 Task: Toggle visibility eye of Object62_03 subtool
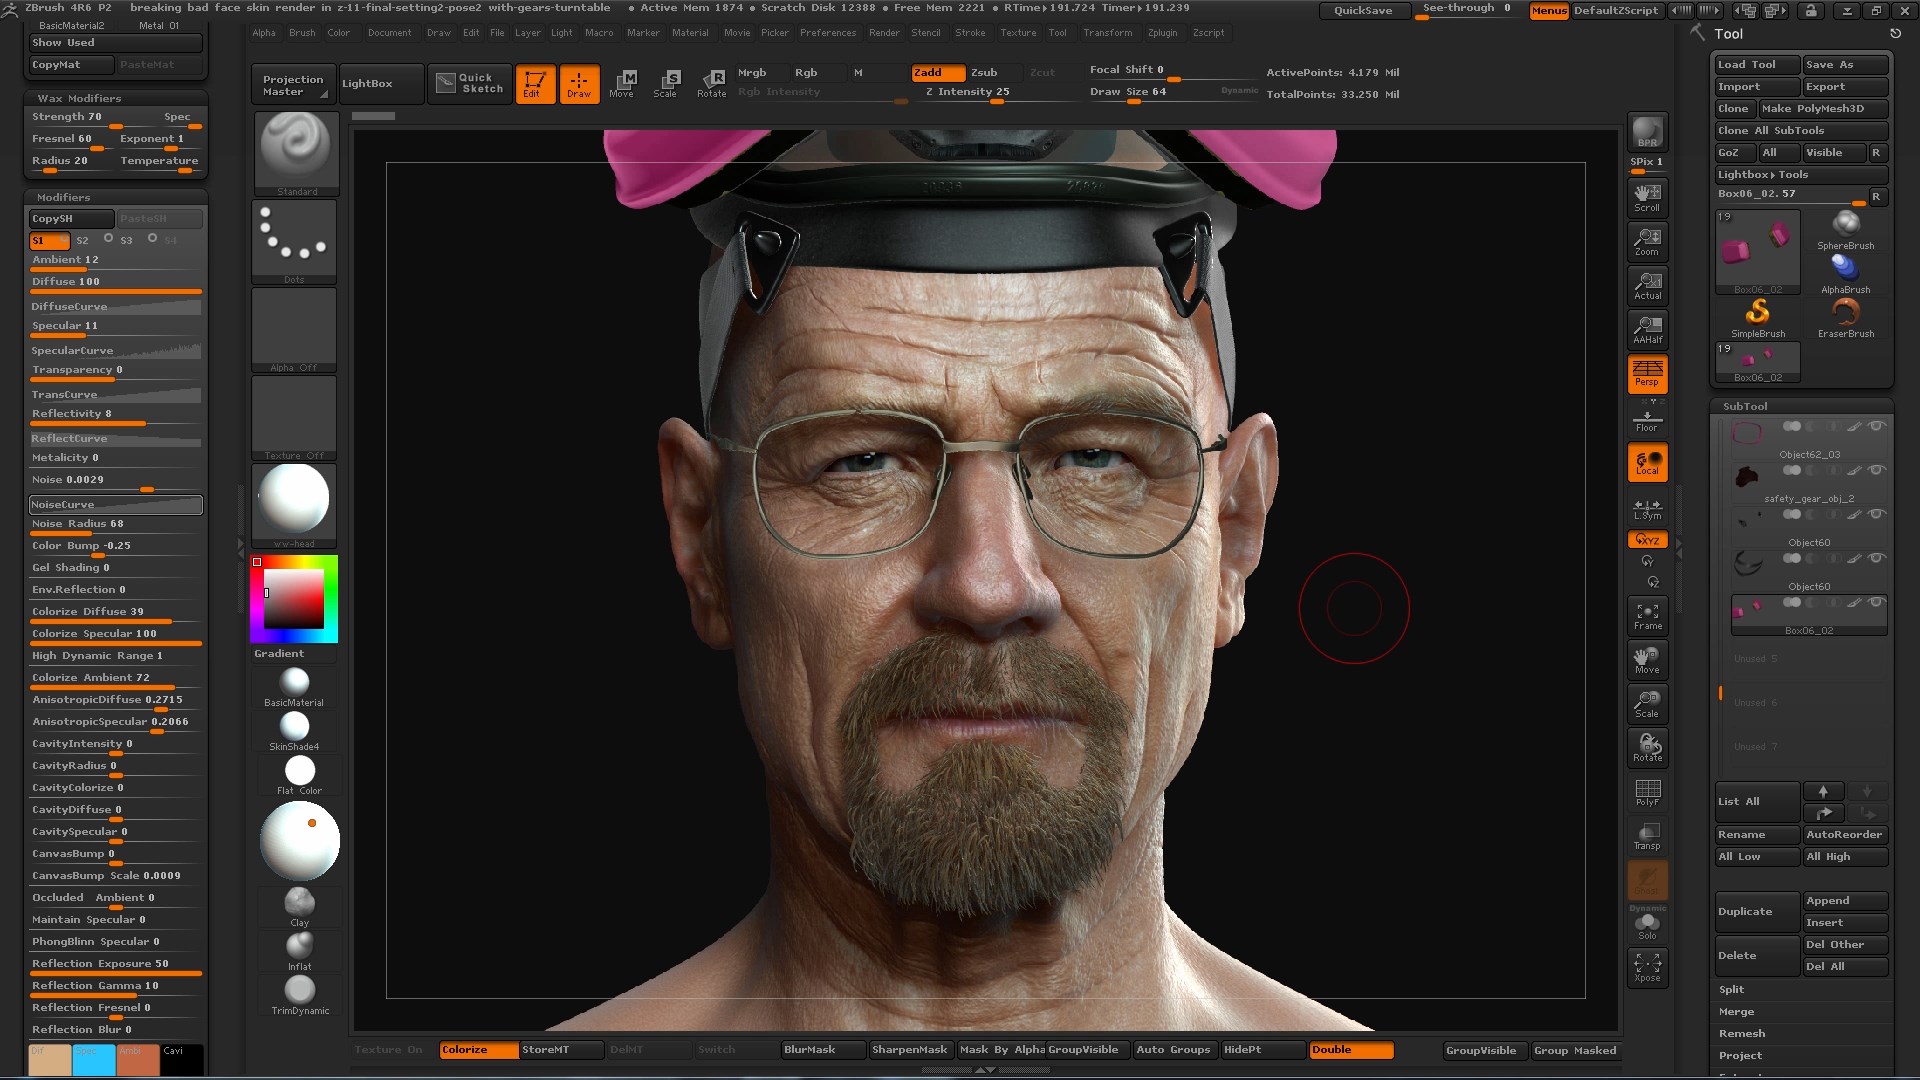coord(1877,426)
